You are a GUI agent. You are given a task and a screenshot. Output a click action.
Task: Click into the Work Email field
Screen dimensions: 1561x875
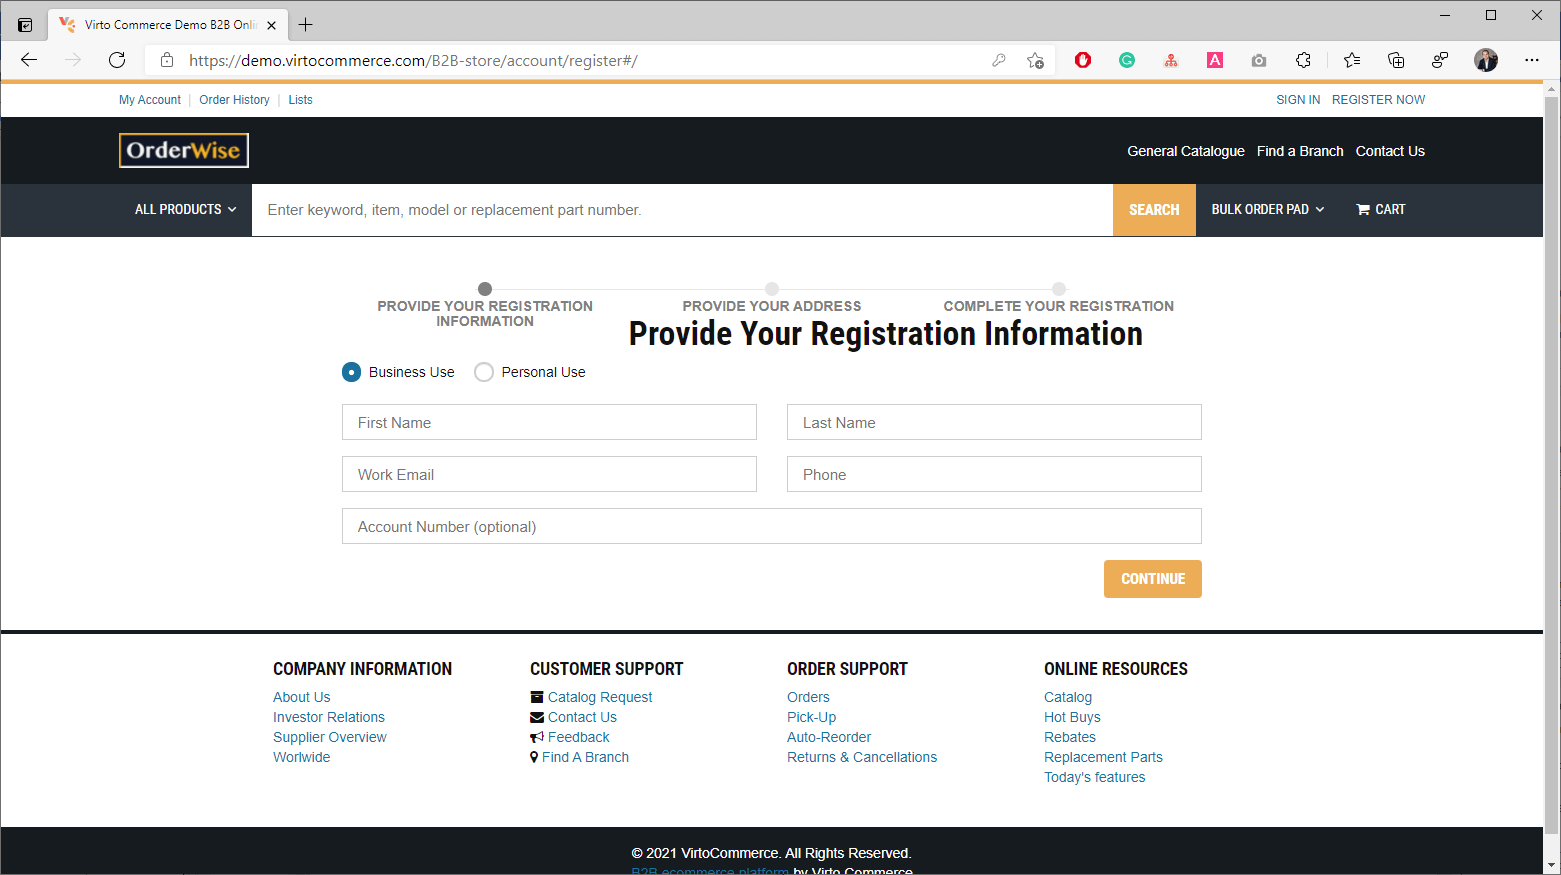(x=549, y=475)
